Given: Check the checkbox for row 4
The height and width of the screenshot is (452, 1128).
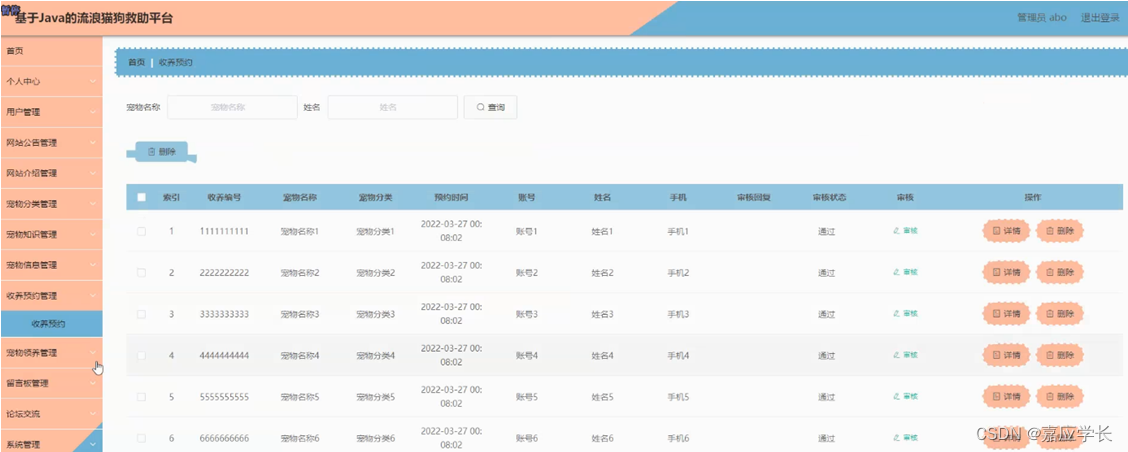Looking at the screenshot, I should point(142,356).
